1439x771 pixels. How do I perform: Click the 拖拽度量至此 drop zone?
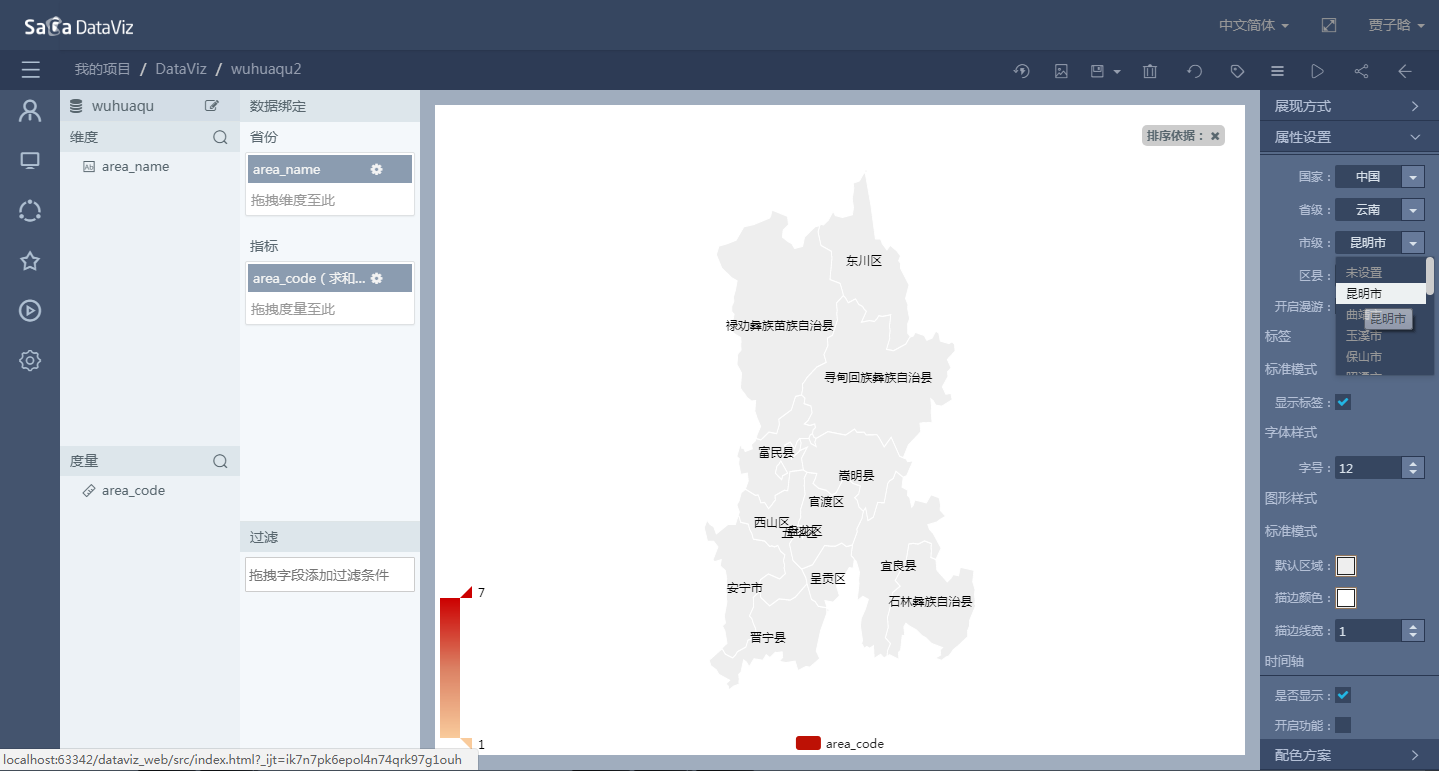(330, 309)
